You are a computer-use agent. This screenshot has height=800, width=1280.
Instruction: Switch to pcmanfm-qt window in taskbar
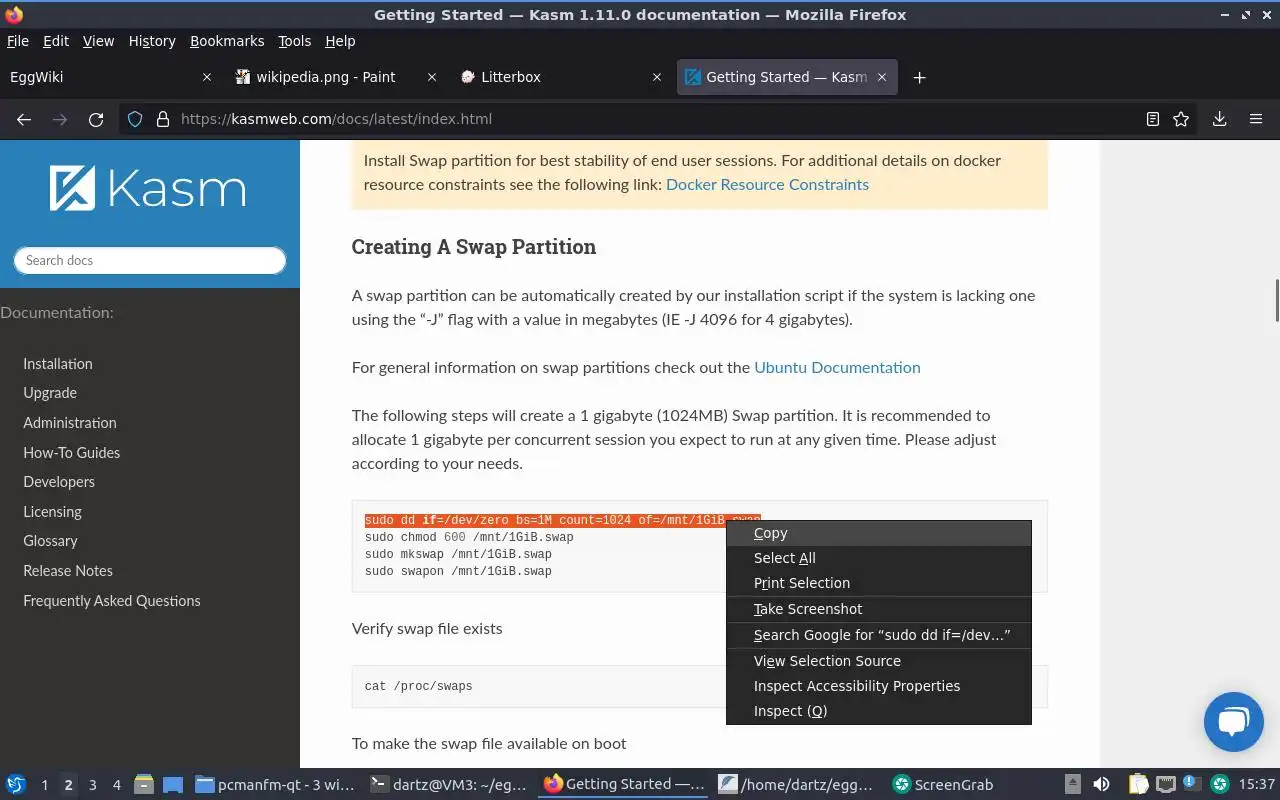(273, 785)
